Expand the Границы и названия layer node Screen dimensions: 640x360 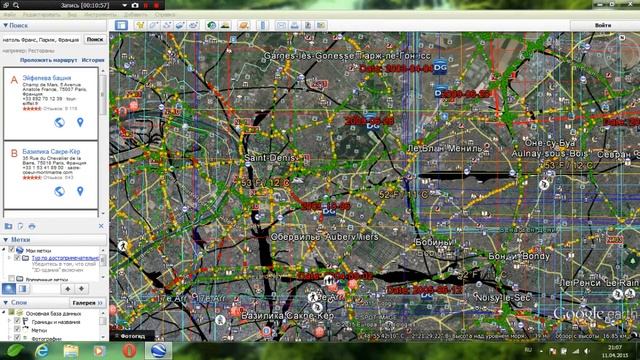9,321
